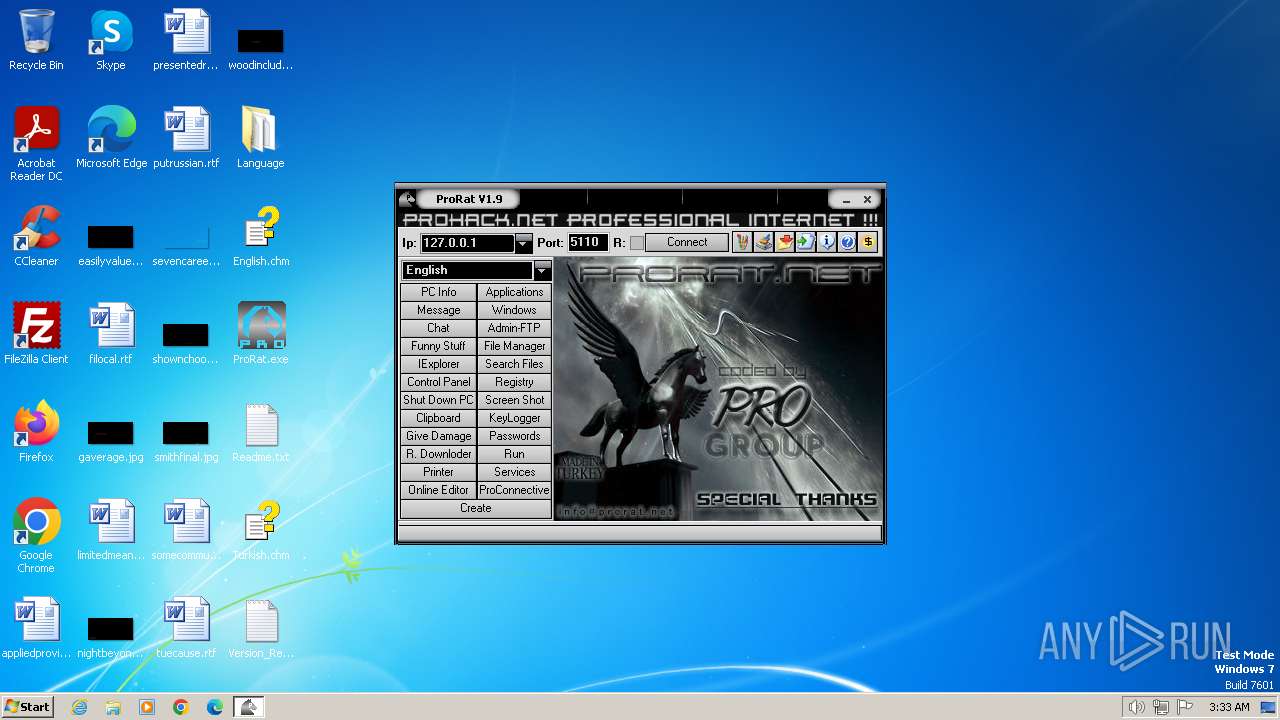Select the Readme.txt desktop file
The width and height of the screenshot is (1280, 720).
pos(261,432)
